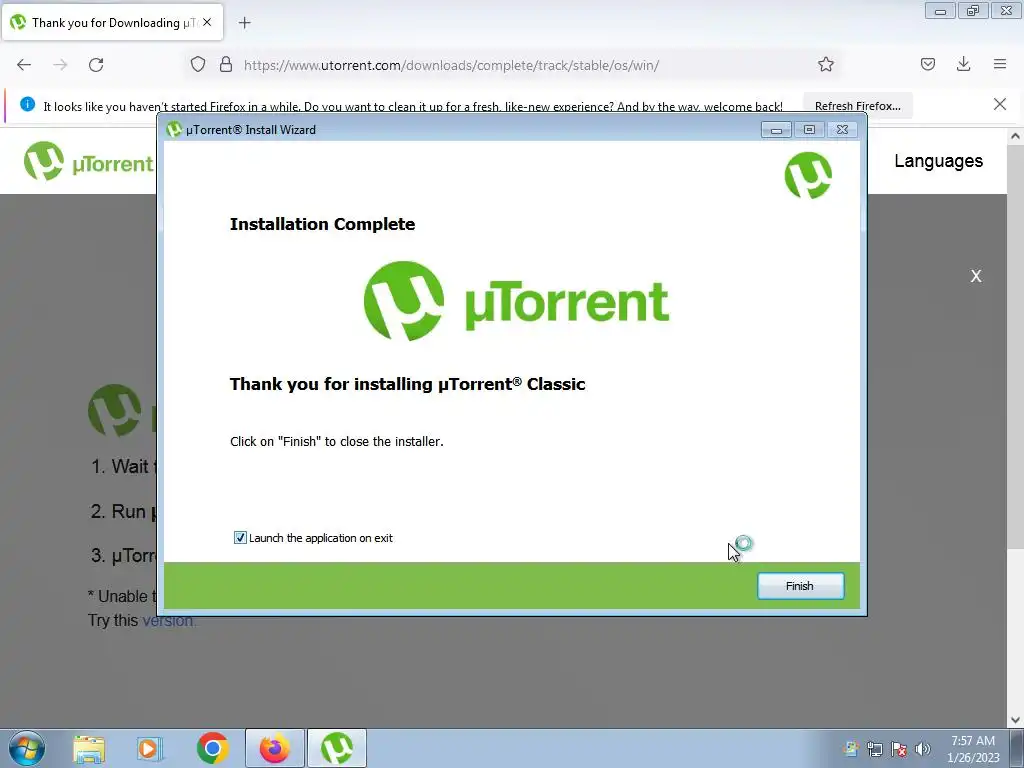This screenshot has width=1024, height=768.
Task: Click the Installation Complete heading
Action: [323, 224]
